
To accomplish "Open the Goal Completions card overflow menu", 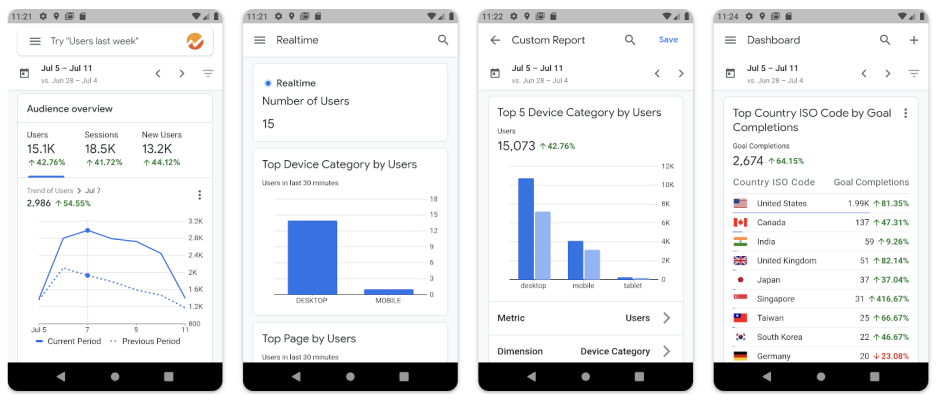I will pos(906,113).
